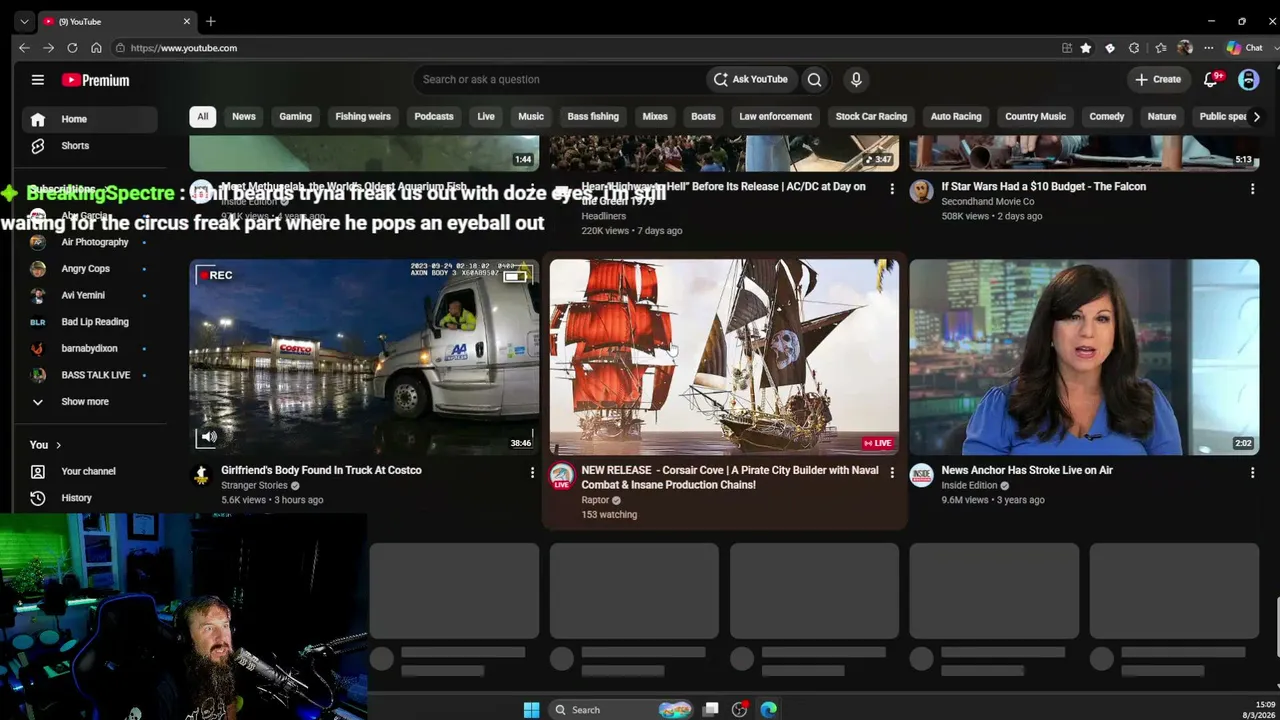Expand the You section chevron

pyautogui.click(x=58, y=445)
